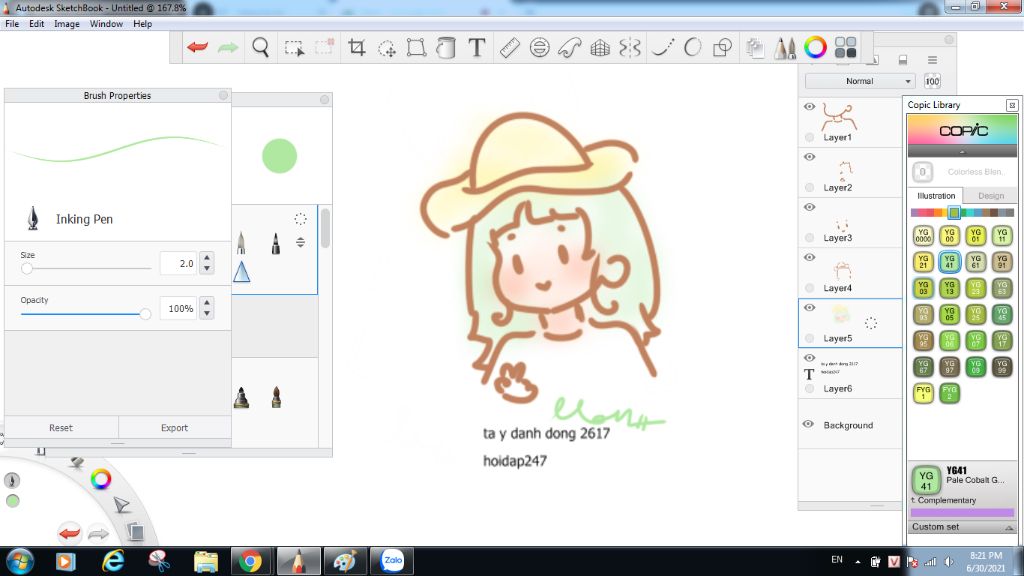1024x576 pixels.
Task: Decrease Opacity with down arrow
Action: coord(207,313)
